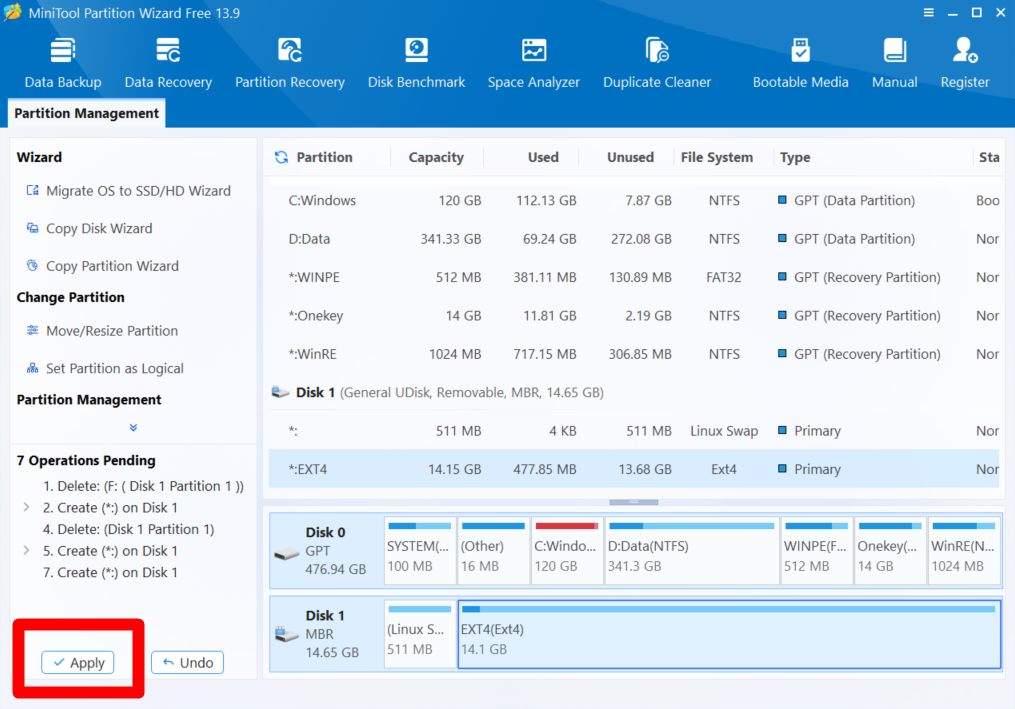Select pending operation 7 Create on Disk 1

click(x=110, y=572)
